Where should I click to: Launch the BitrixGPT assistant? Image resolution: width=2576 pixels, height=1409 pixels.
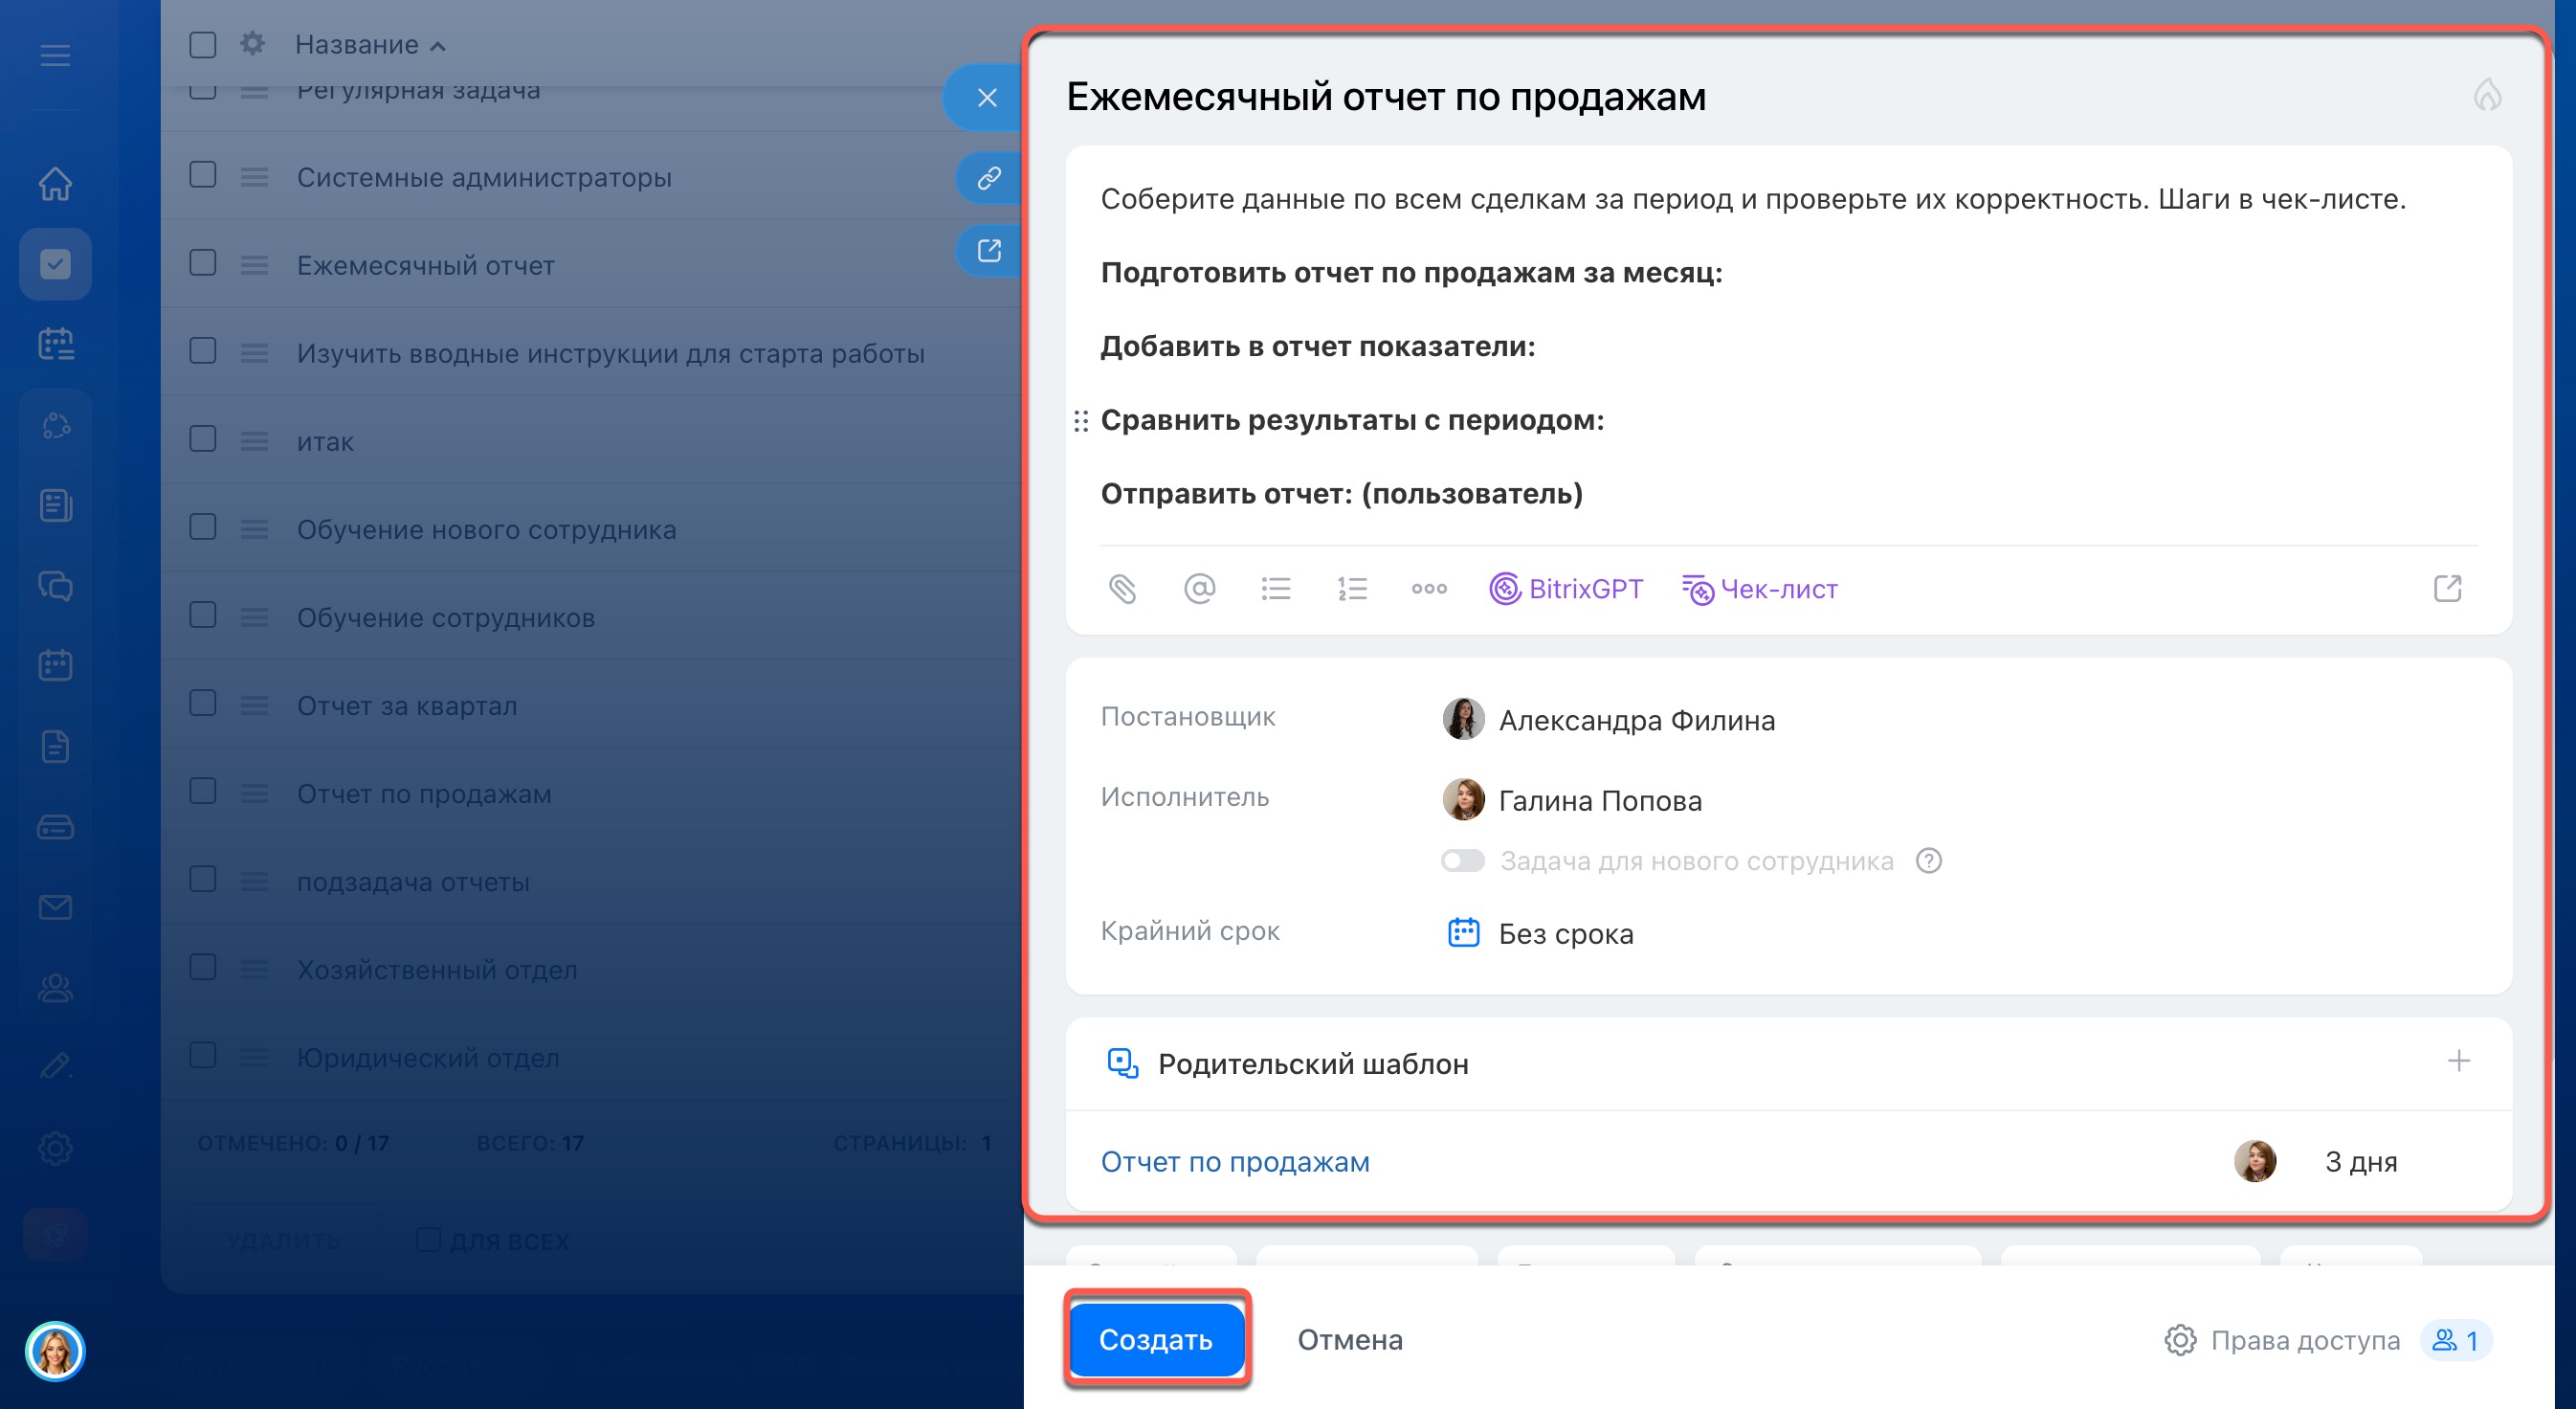[1565, 589]
